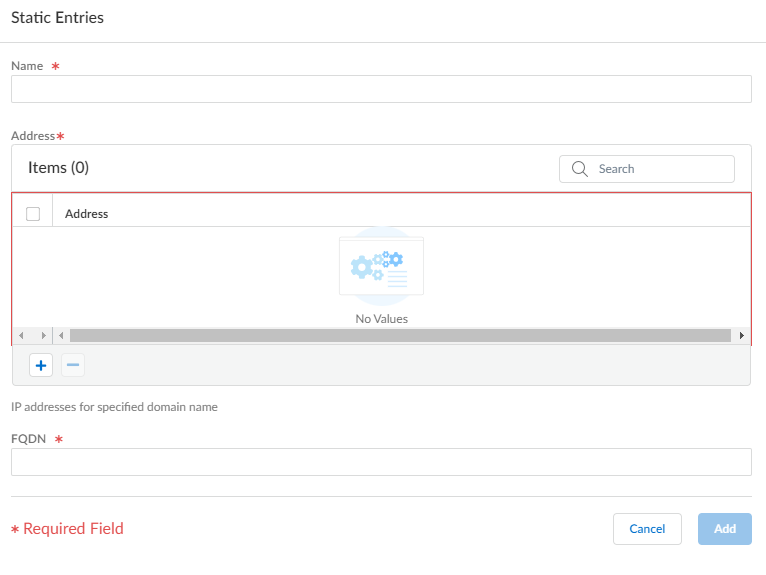Click right scroll arrow under checkbox column
The image size is (766, 575).
[x=42, y=336]
